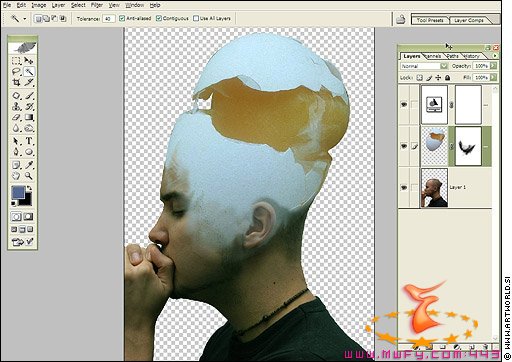The width and height of the screenshot is (512, 362).
Task: Select the Clone Stamp tool
Action: [x=16, y=107]
